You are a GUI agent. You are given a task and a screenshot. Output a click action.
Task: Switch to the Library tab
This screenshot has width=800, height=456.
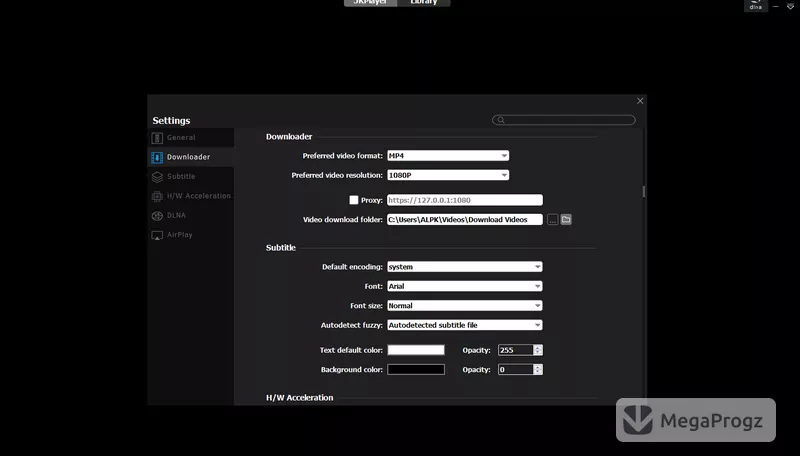click(423, 3)
